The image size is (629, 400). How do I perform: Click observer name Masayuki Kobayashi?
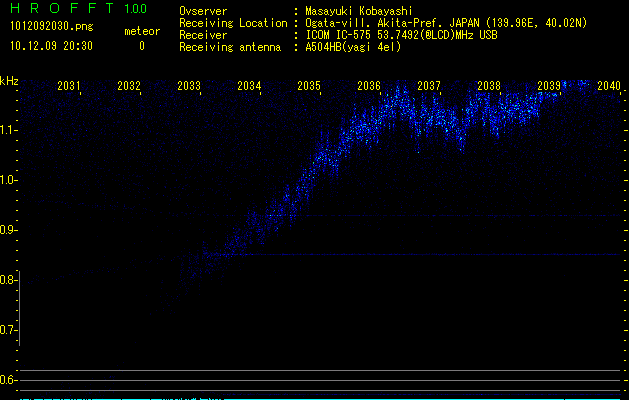(359, 11)
